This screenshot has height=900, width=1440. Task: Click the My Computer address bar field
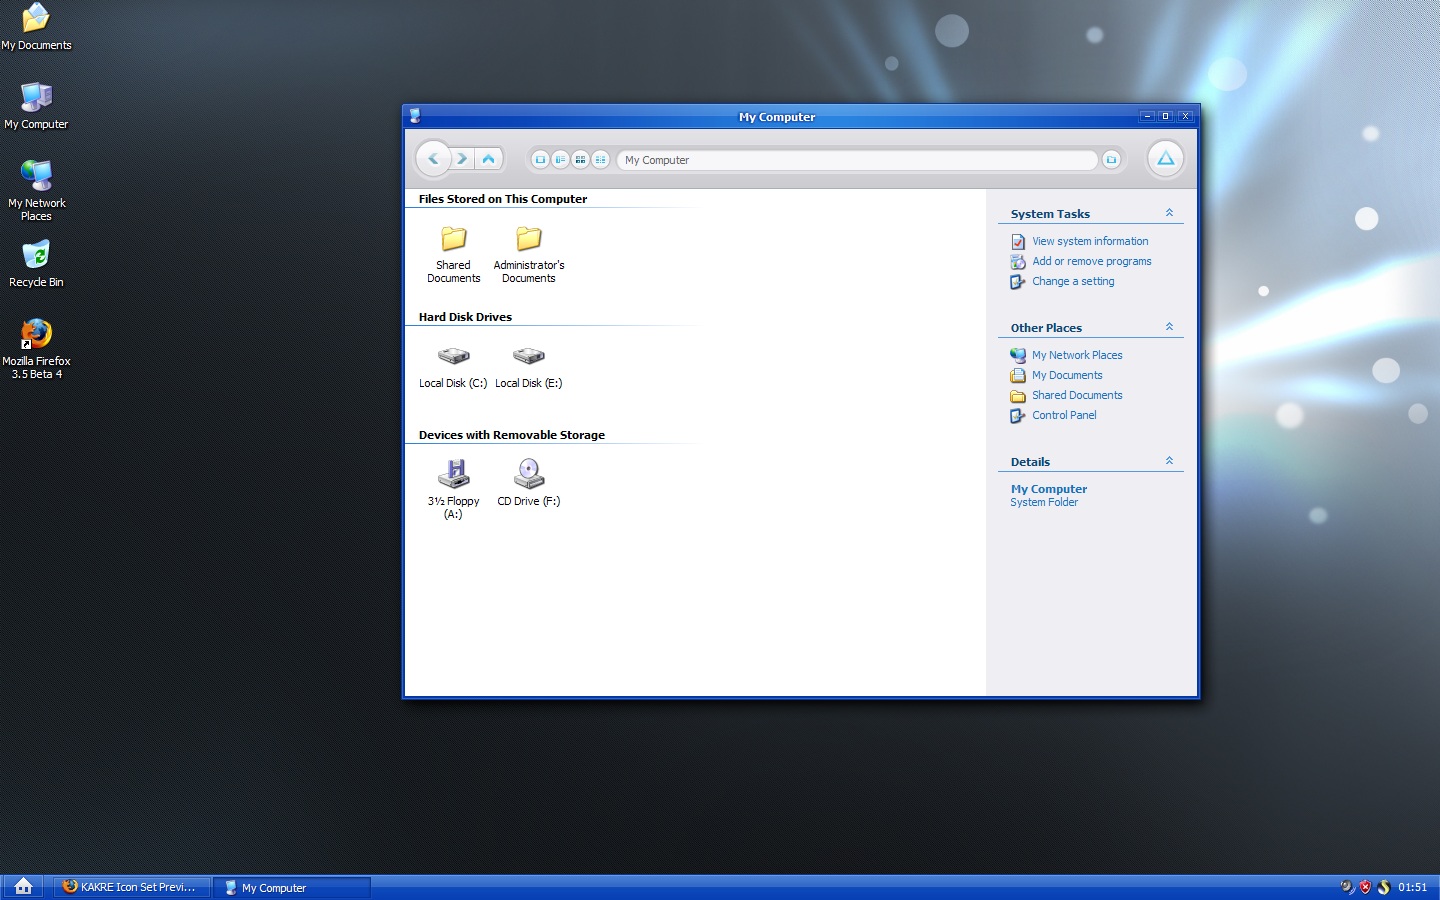(x=856, y=160)
